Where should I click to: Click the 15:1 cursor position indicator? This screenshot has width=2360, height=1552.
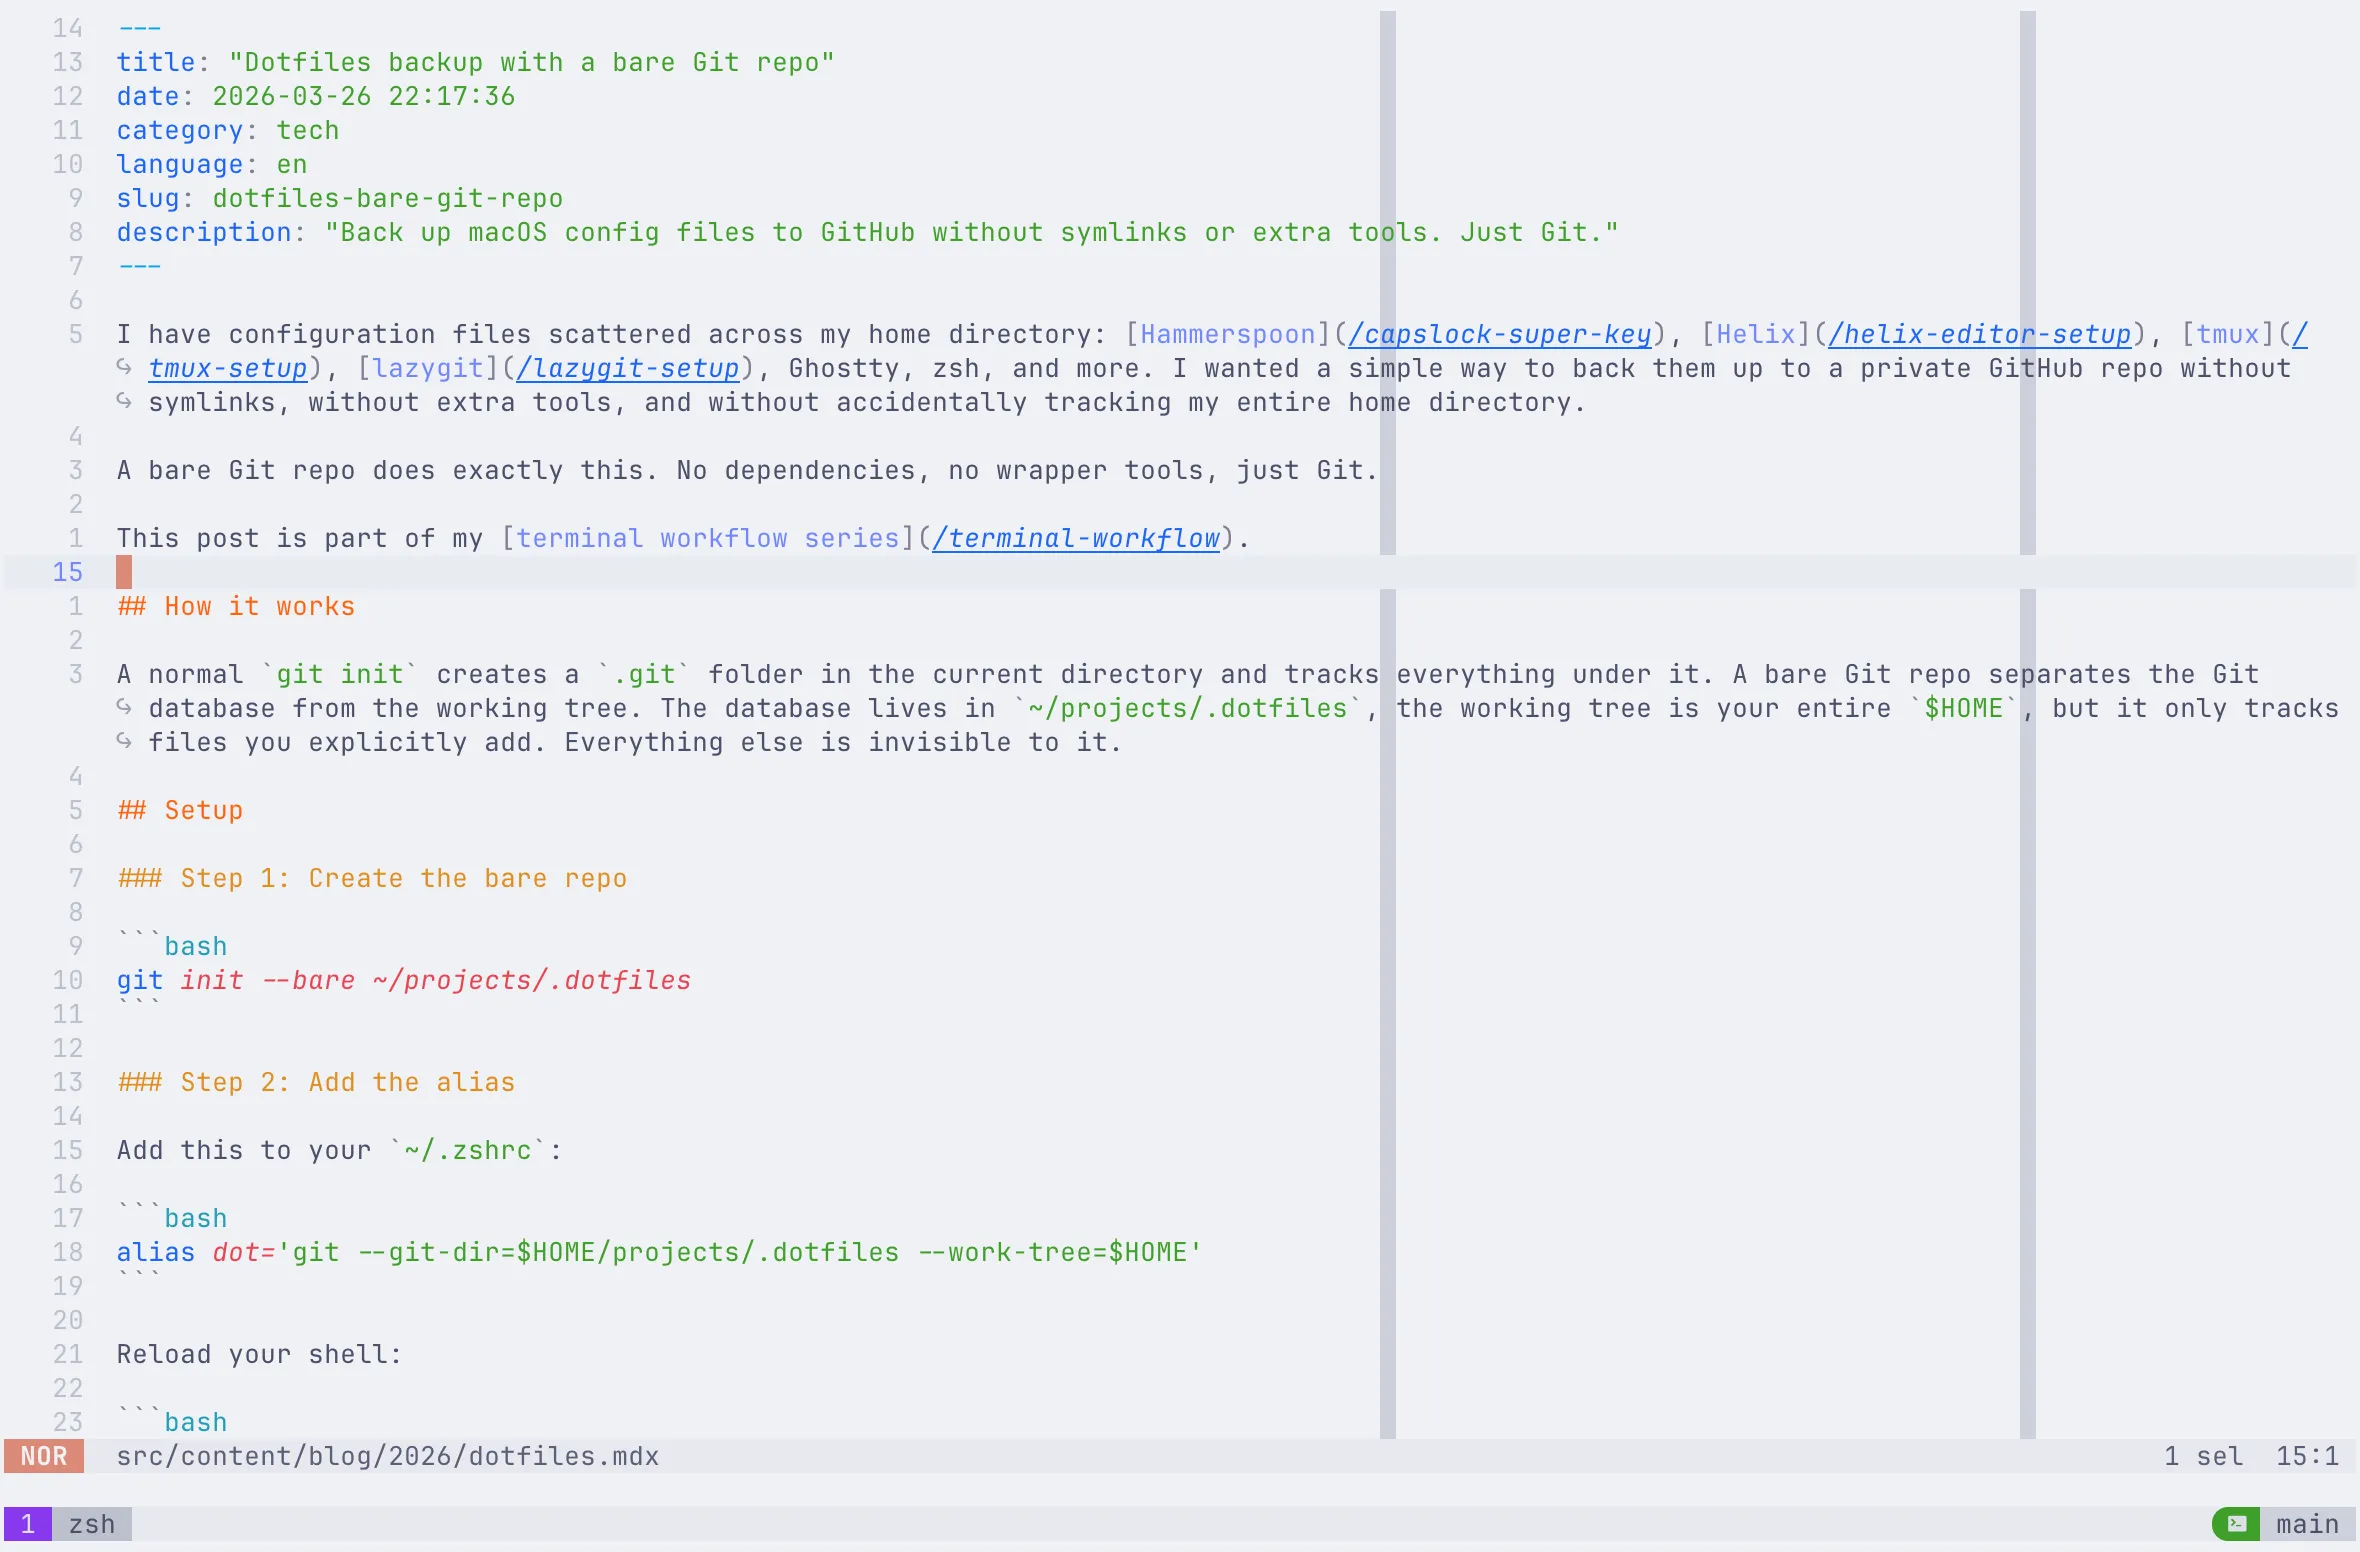2306,1456
